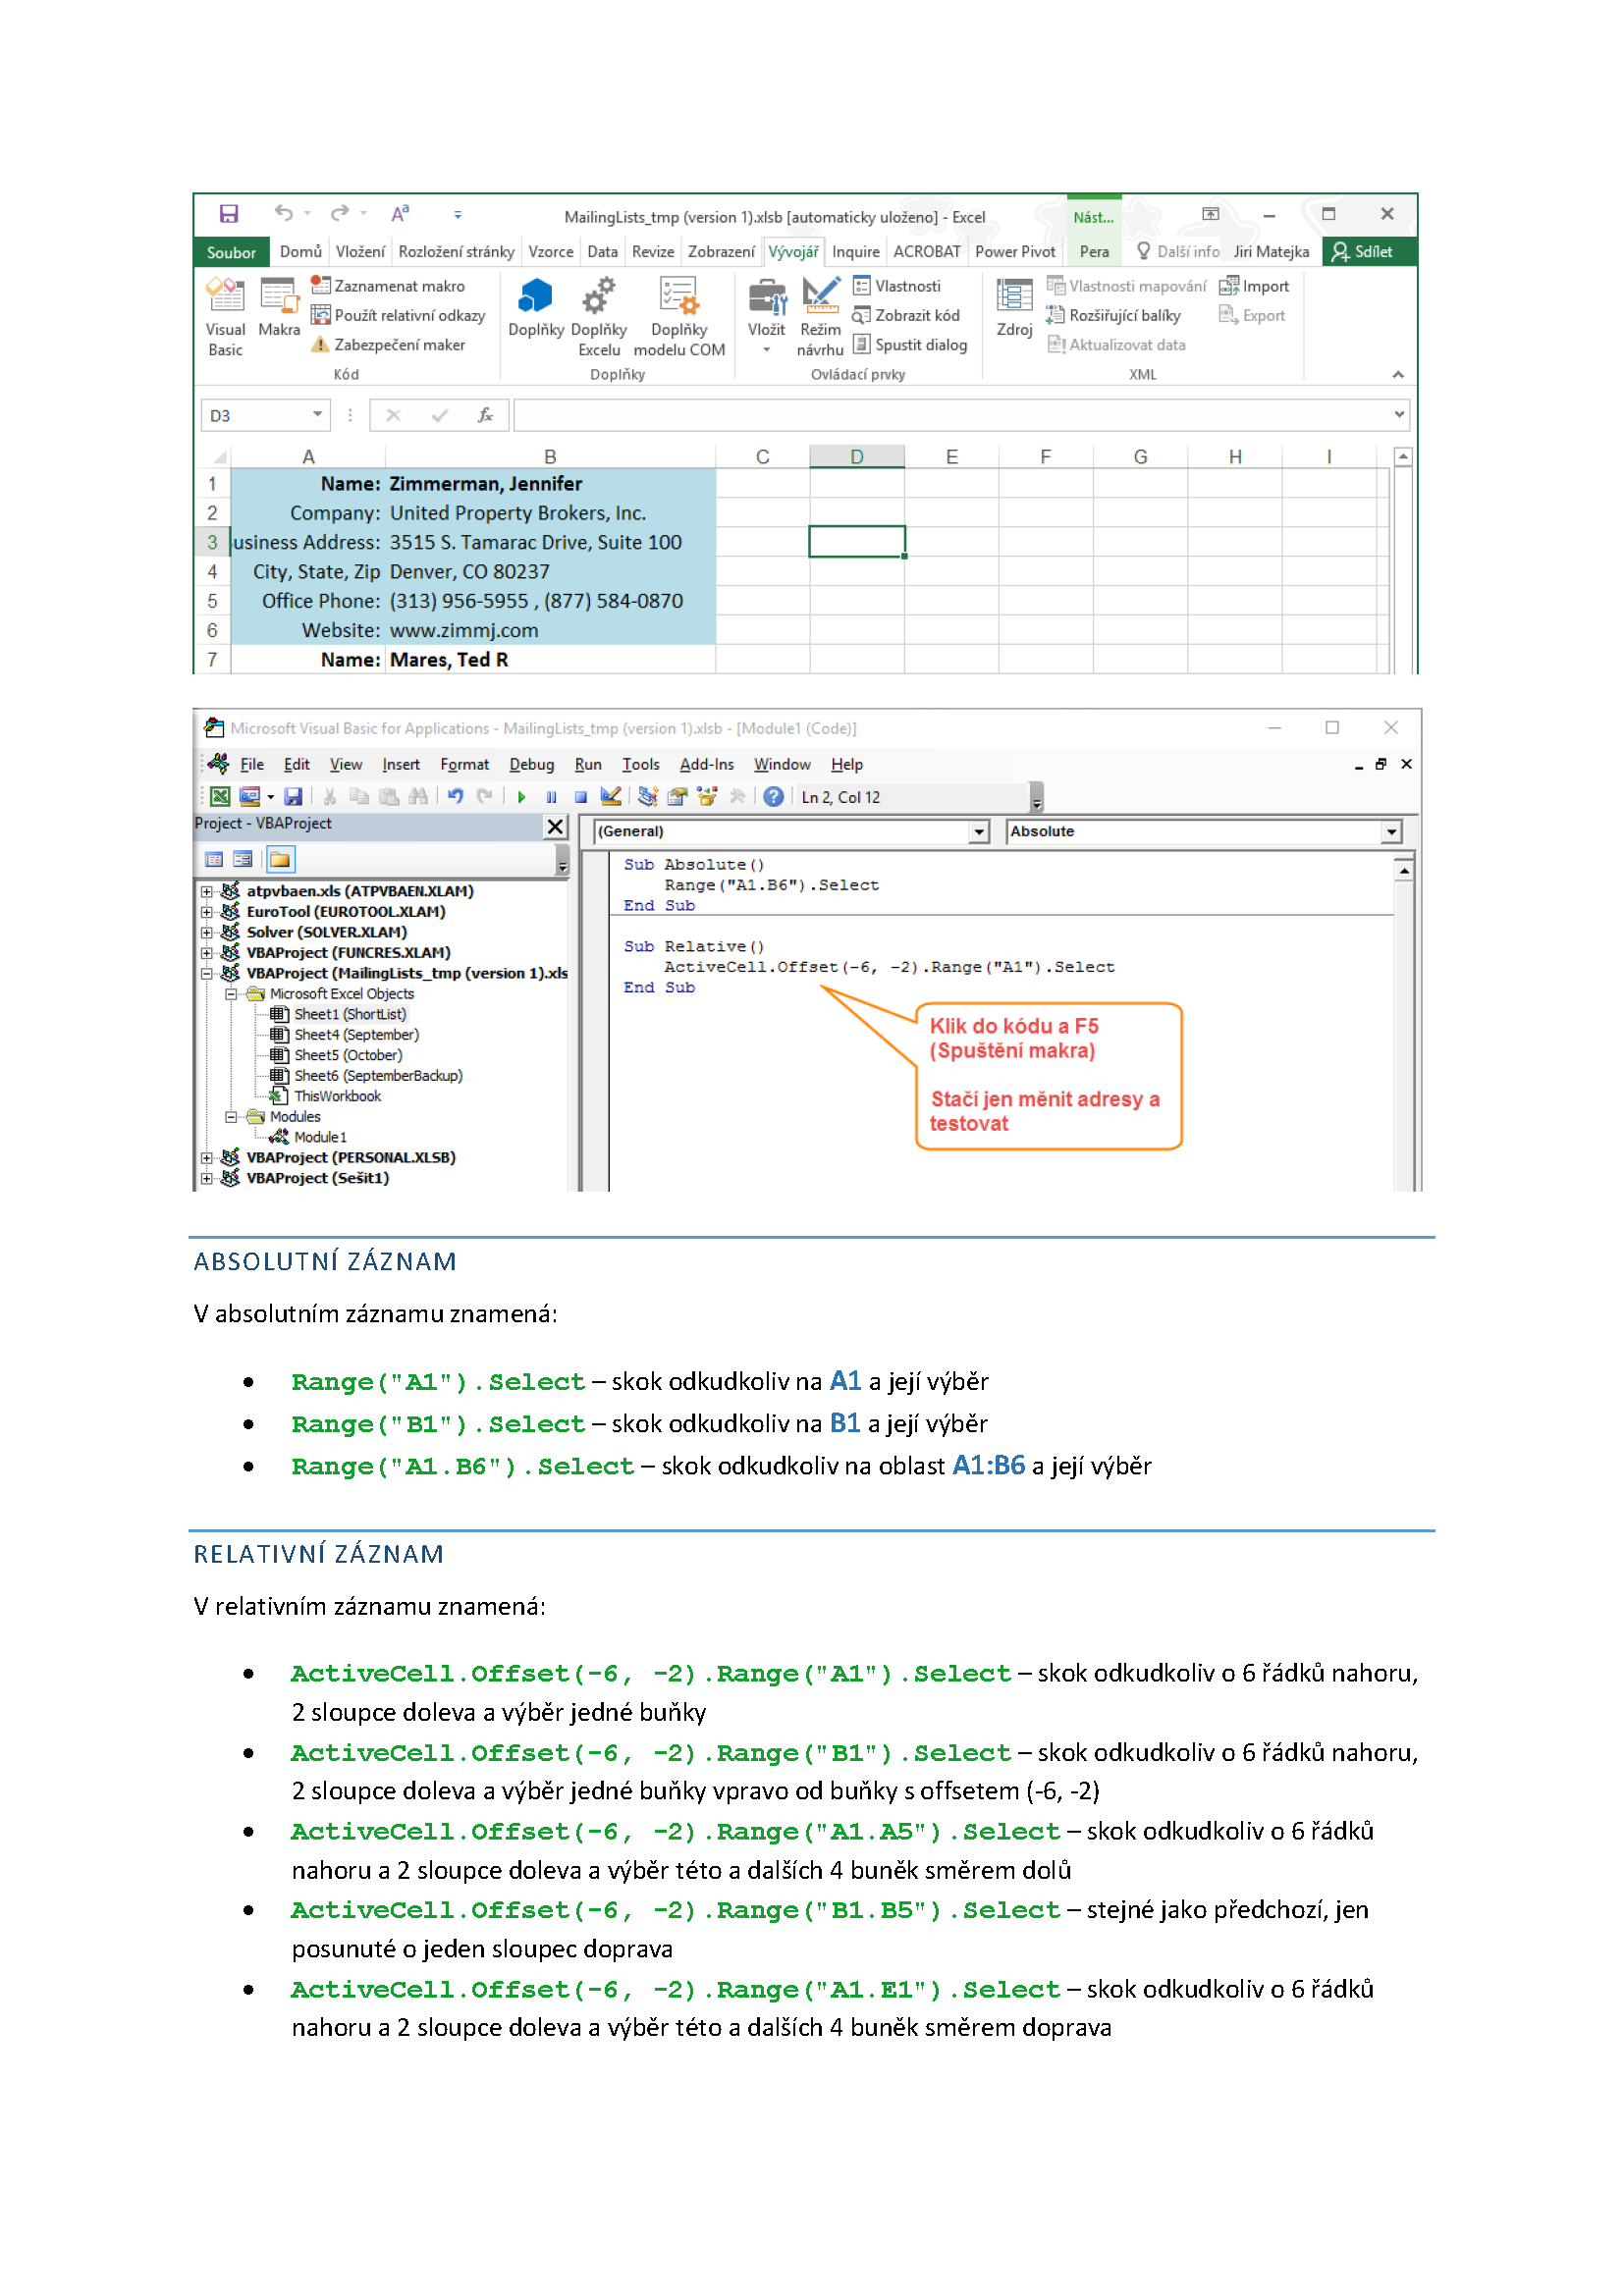Open the Debug menu in VBA editor
Viewport: 1624px width, 2296px height.
[x=531, y=765]
